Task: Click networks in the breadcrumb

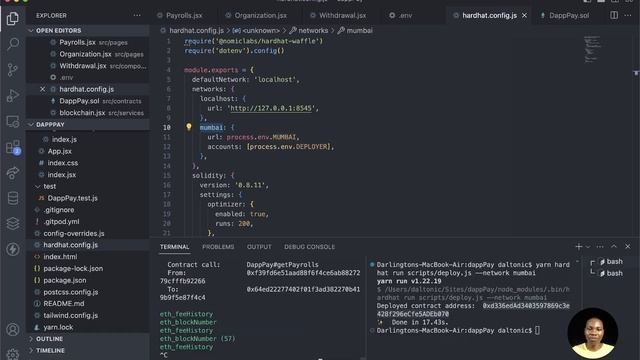Action: click(x=313, y=31)
